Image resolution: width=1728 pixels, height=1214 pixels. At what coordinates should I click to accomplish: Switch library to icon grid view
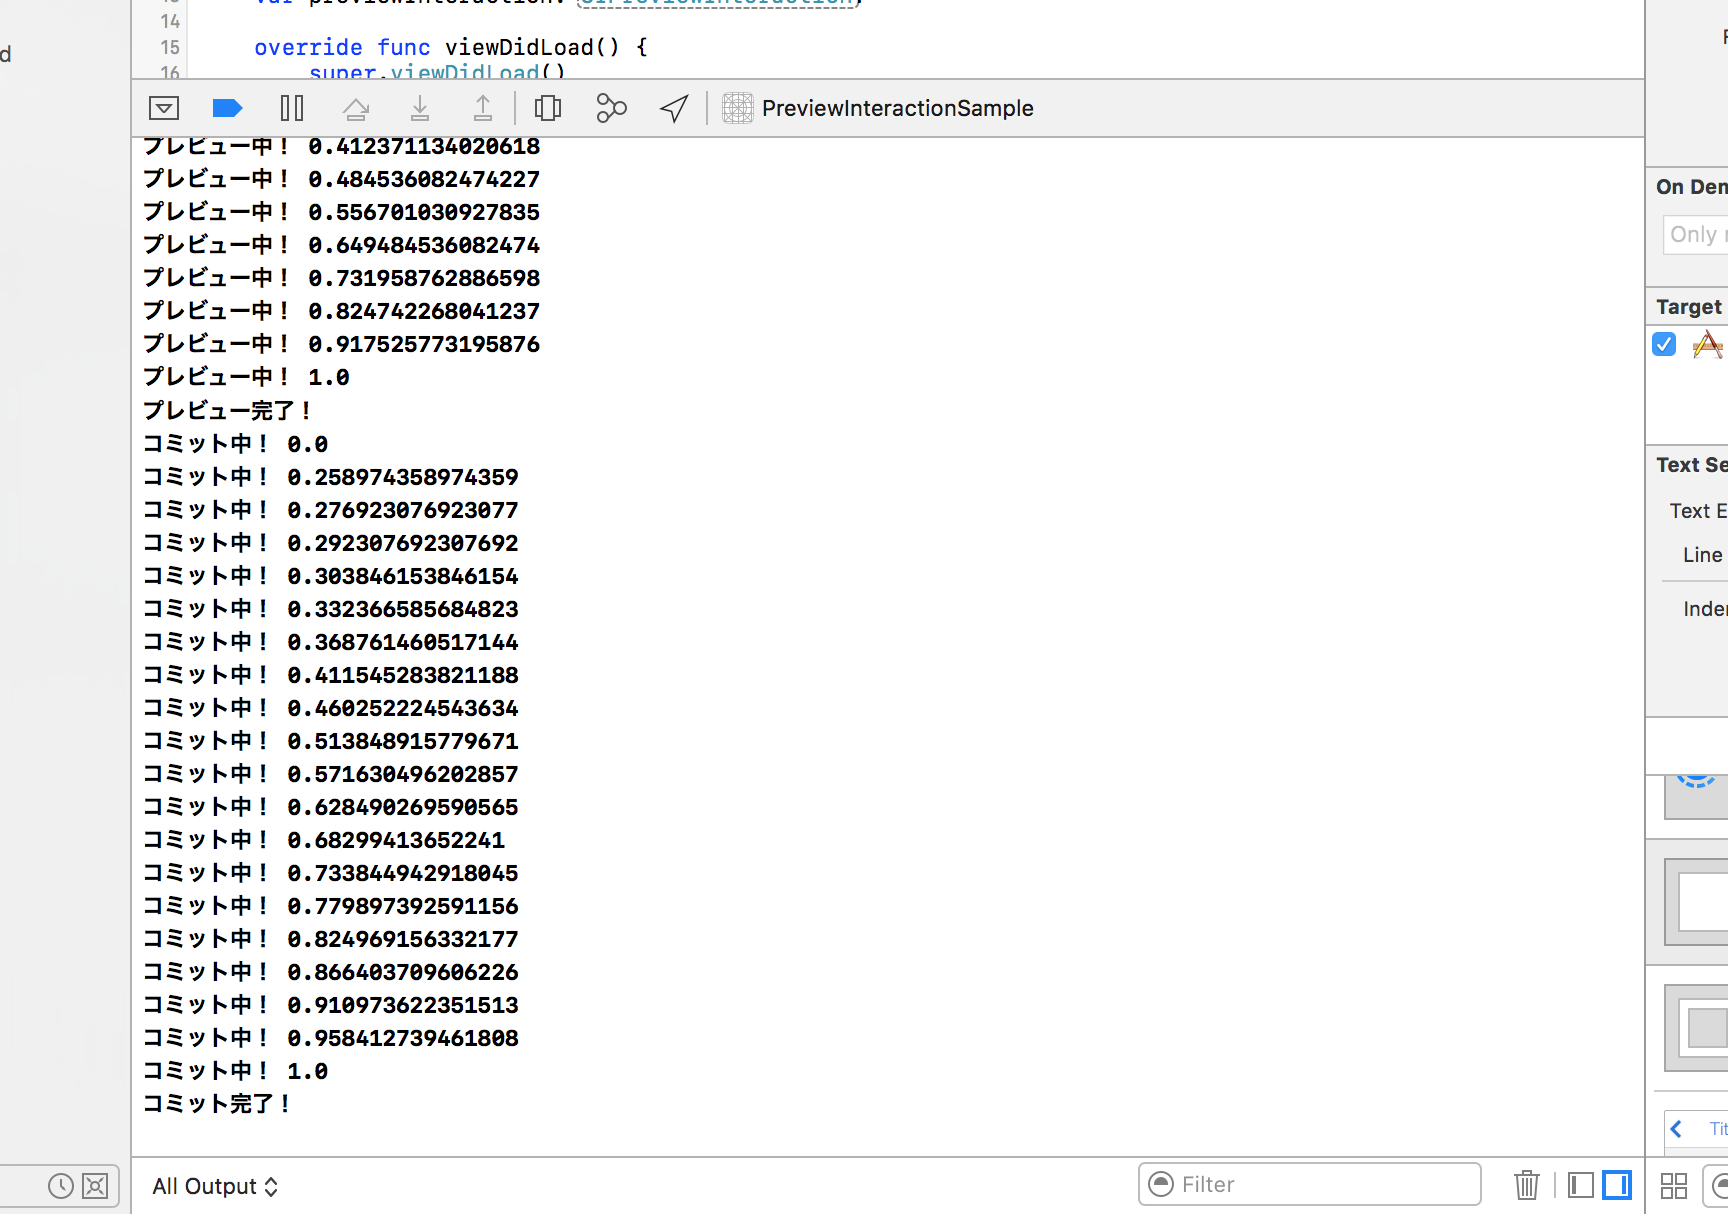[x=1674, y=1186]
